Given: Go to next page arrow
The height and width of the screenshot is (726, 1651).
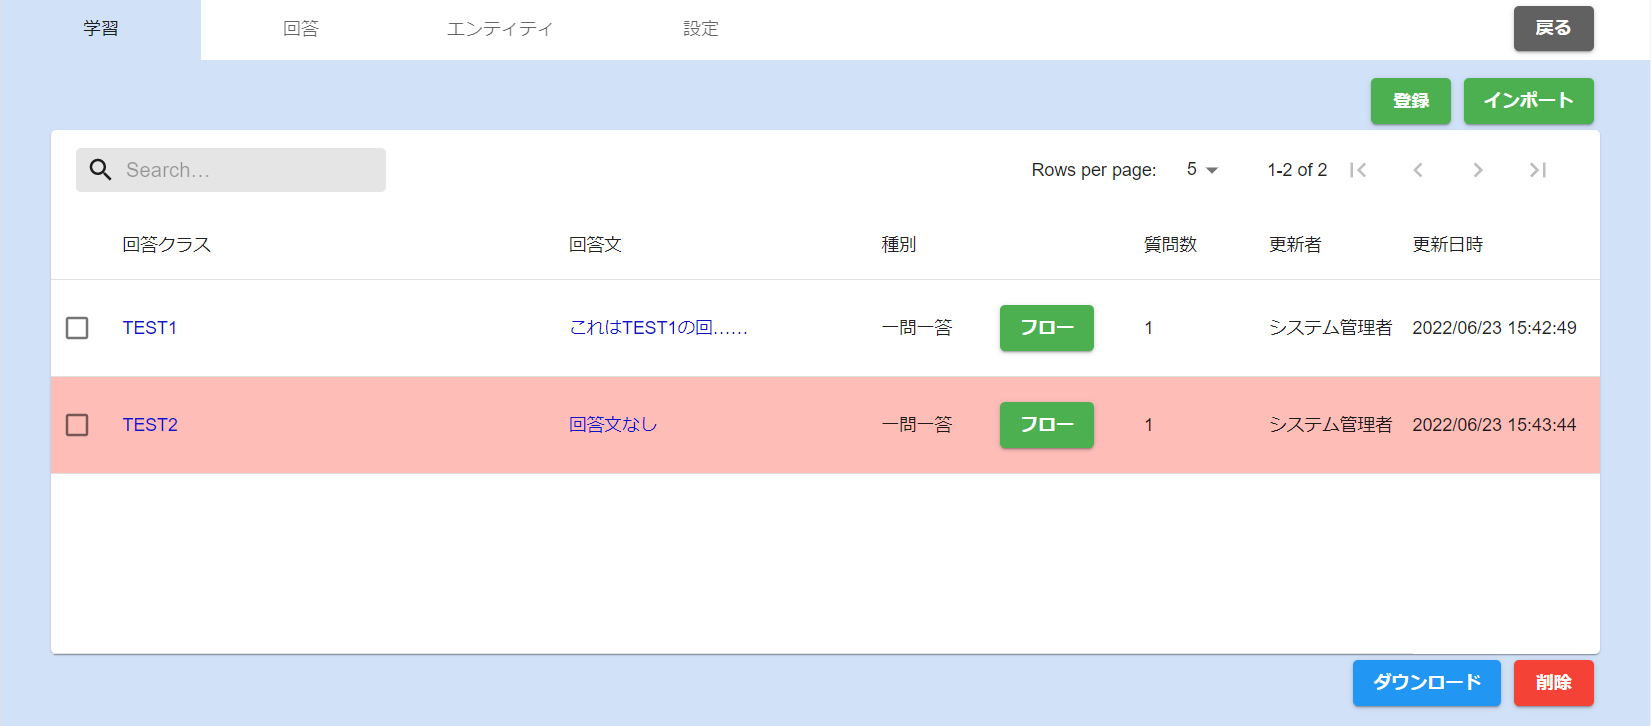Looking at the screenshot, I should [1477, 170].
